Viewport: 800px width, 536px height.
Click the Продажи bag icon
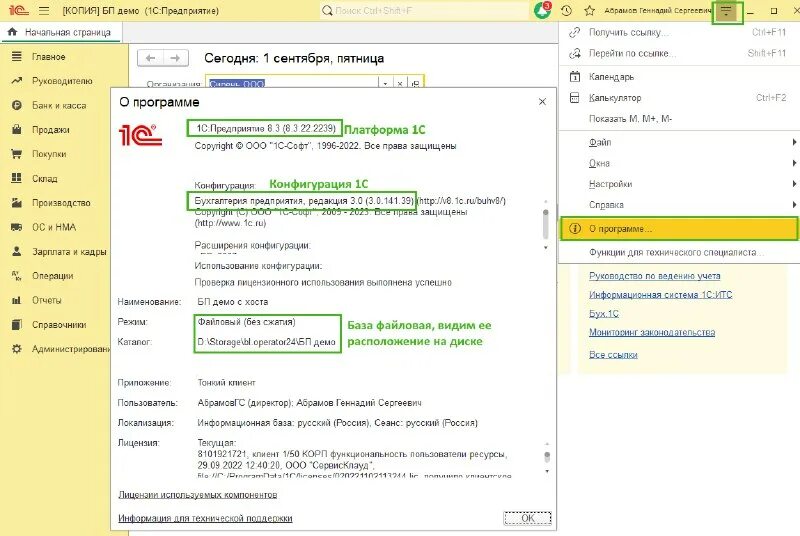pos(17,130)
